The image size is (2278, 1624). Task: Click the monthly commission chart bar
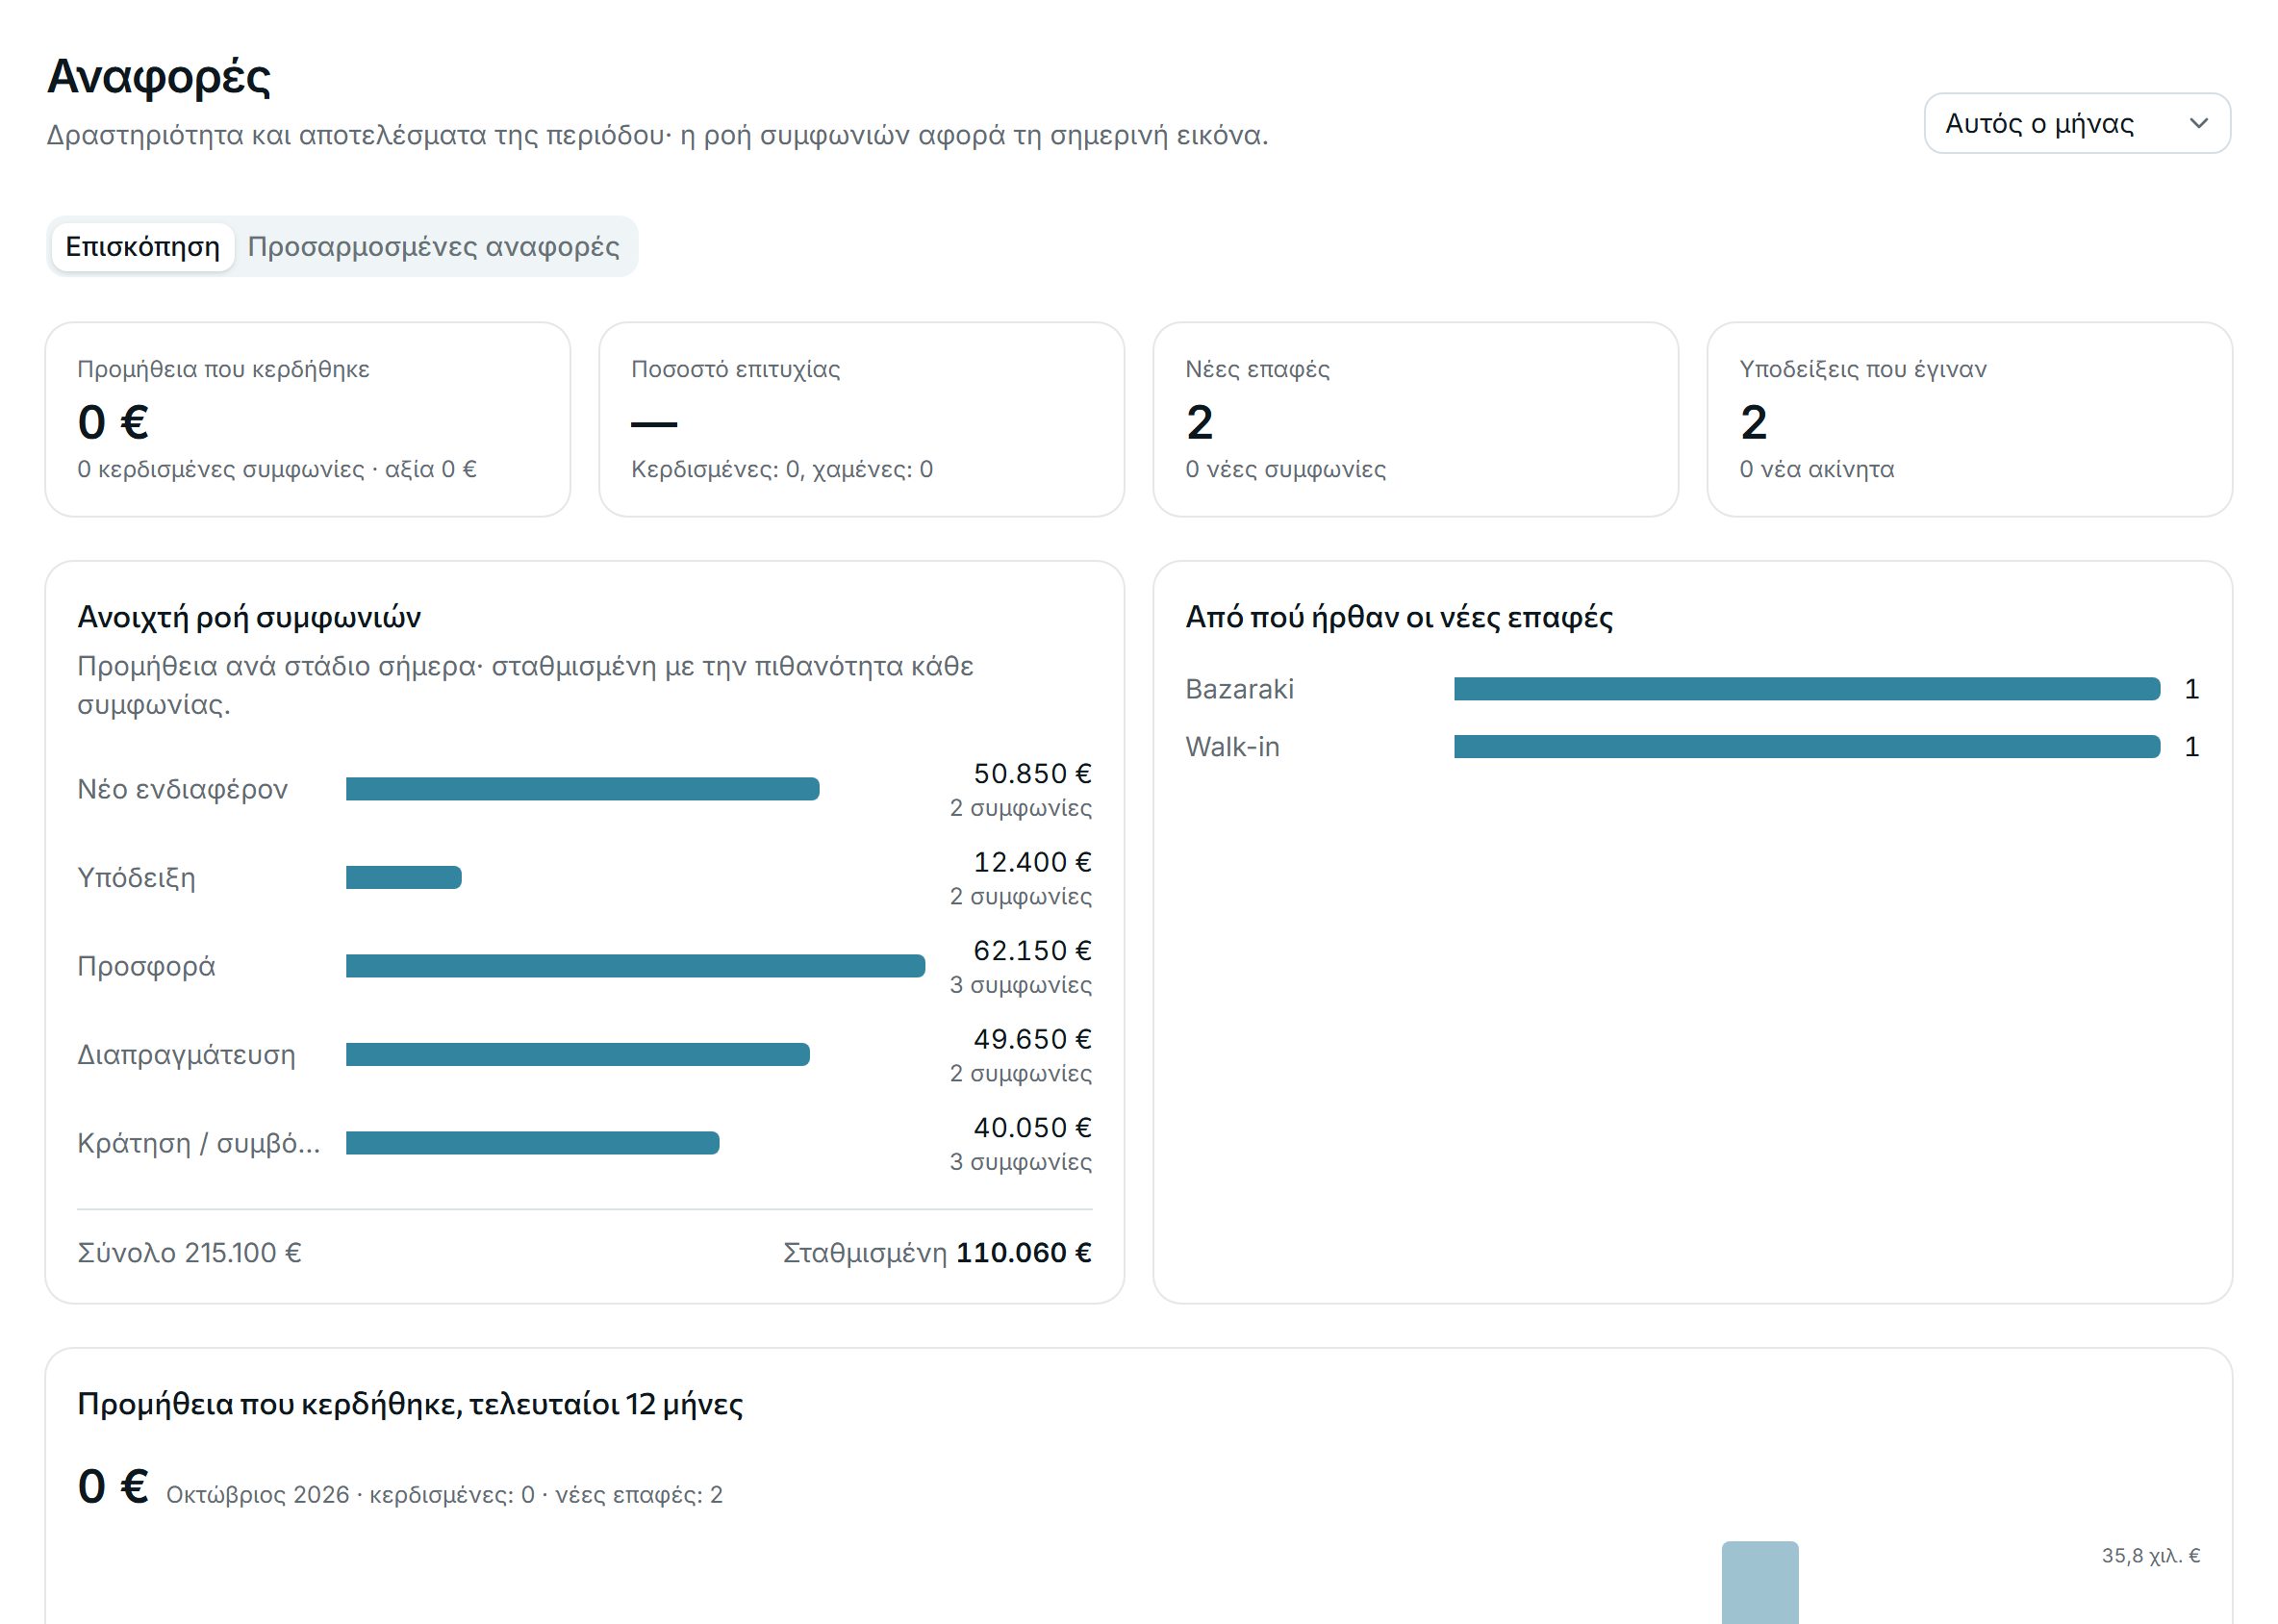coord(1760,1582)
